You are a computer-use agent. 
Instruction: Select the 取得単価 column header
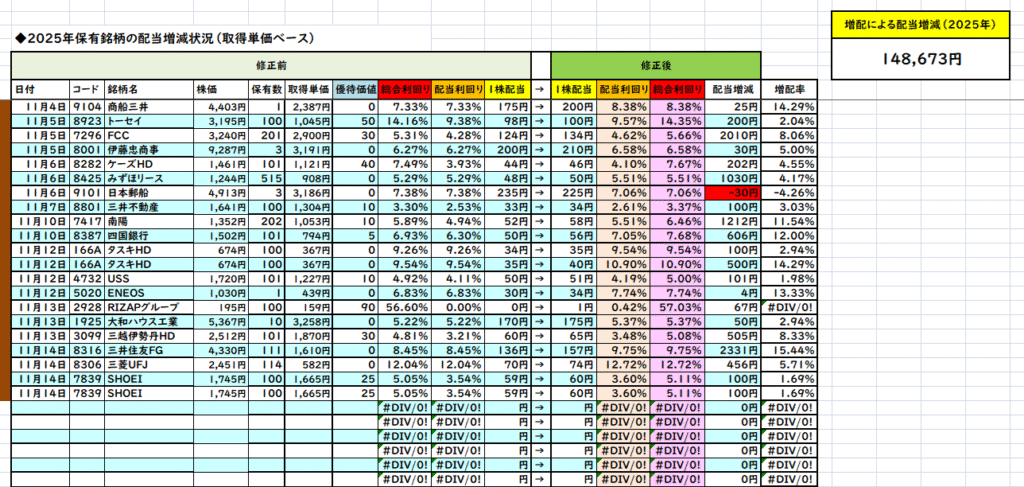(308, 89)
